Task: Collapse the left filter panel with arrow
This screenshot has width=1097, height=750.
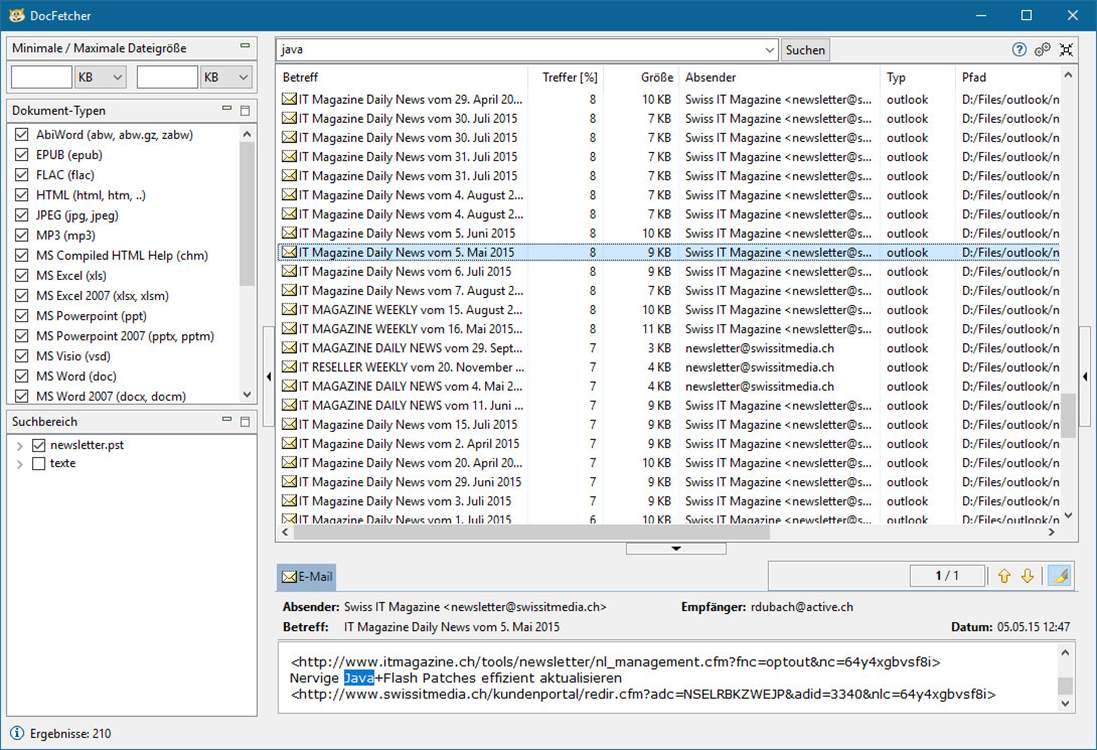Action: pyautogui.click(x=269, y=376)
